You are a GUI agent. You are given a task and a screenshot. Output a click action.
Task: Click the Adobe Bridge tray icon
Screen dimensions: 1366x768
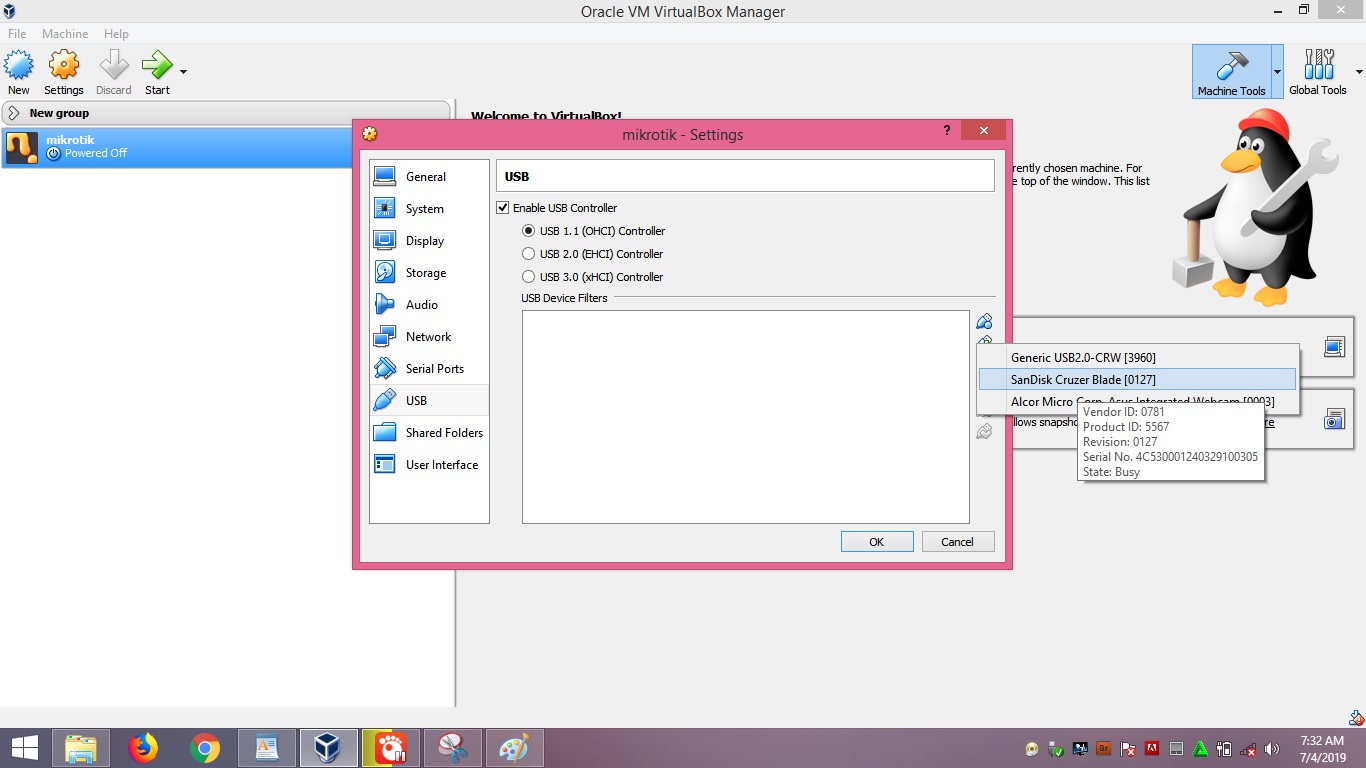coord(1104,748)
